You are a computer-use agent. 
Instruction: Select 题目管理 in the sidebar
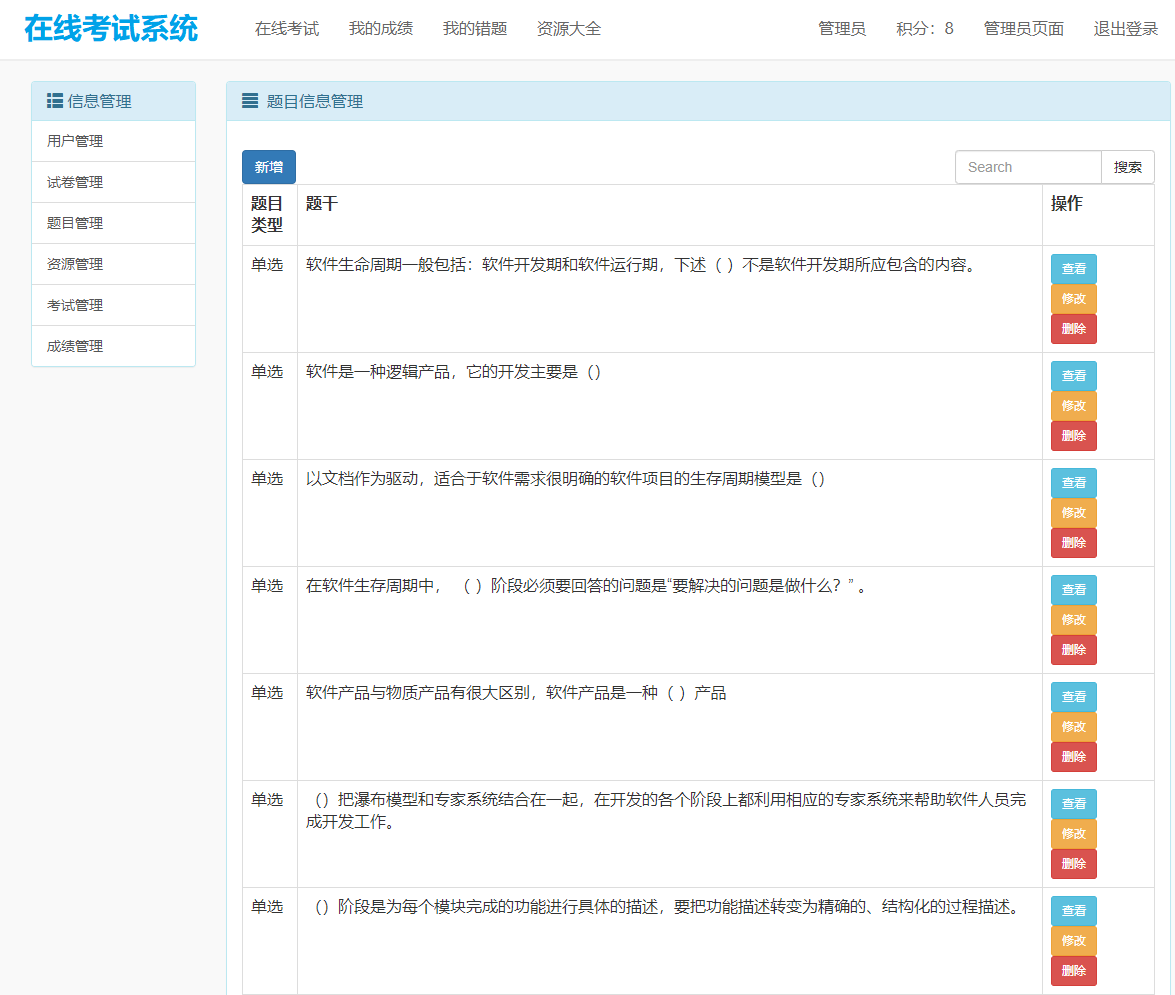113,223
